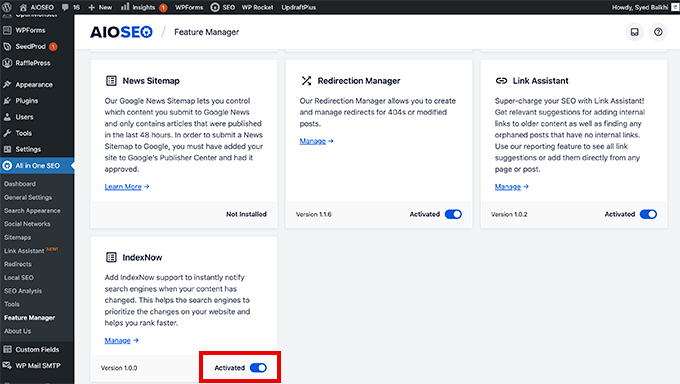This screenshot has height=384, width=680.
Task: Click the WP Mail SMTP envelope icon
Action: (x=7, y=366)
